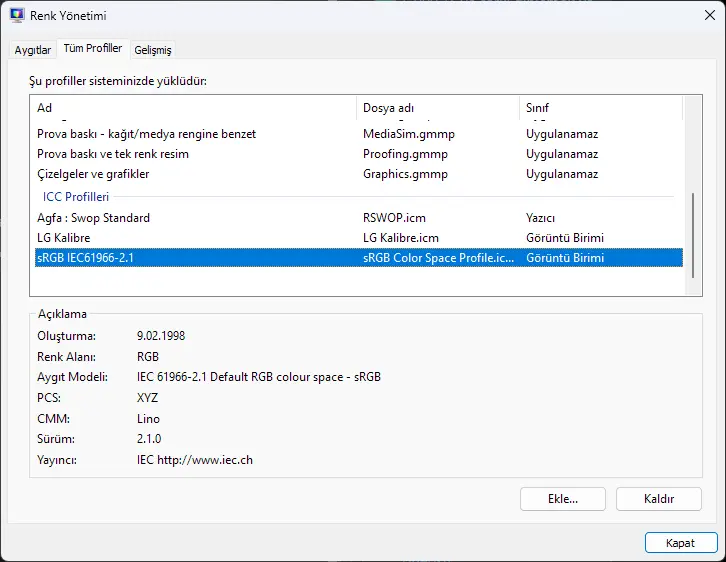Click the Ekle... button
This screenshot has height=562, width=726.
[x=563, y=499]
